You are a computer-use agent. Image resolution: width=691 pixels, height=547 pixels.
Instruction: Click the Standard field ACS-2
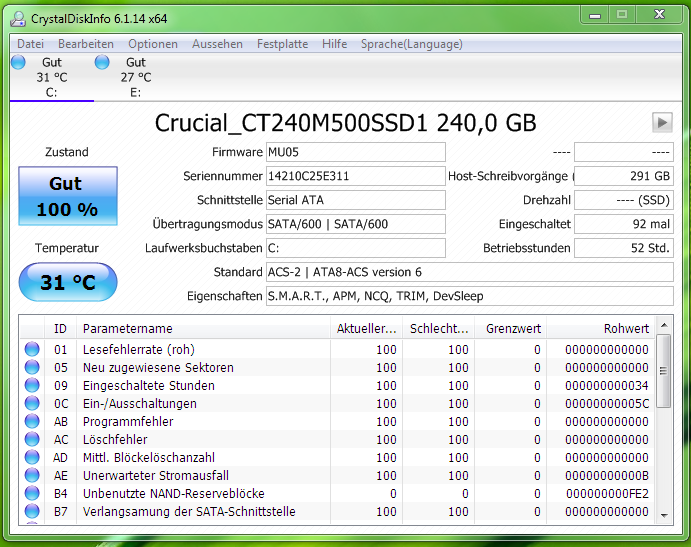point(470,272)
